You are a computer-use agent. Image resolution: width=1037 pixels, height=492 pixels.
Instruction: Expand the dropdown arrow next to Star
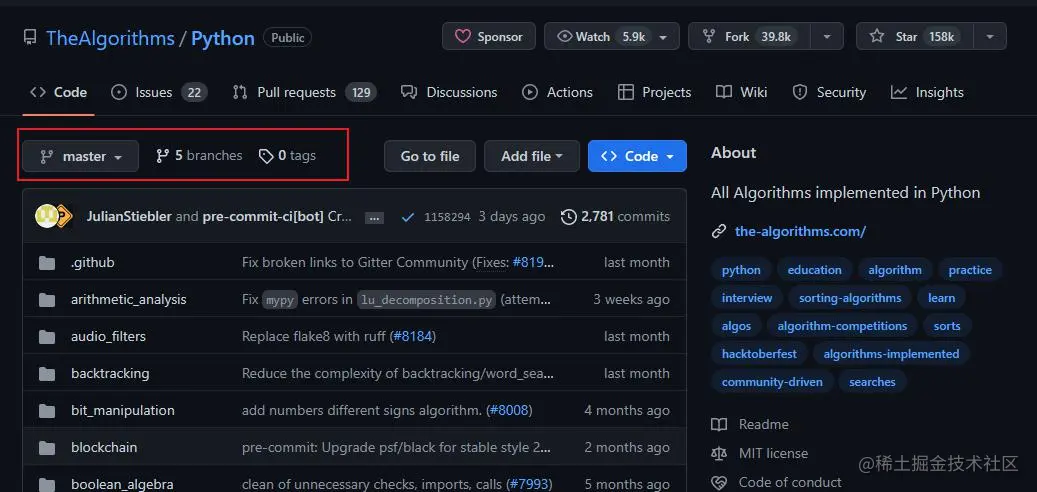(990, 36)
